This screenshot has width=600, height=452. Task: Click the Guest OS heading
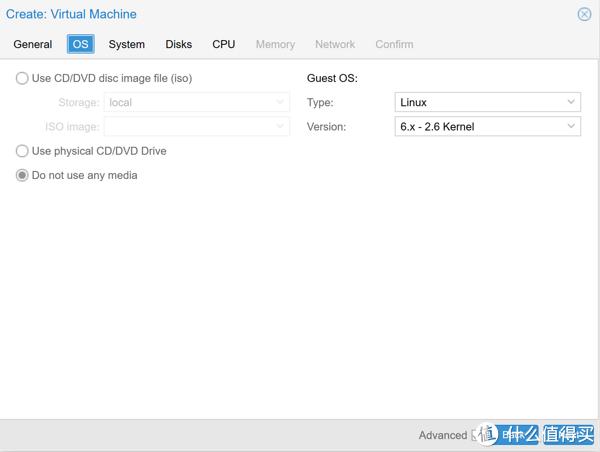click(332, 78)
